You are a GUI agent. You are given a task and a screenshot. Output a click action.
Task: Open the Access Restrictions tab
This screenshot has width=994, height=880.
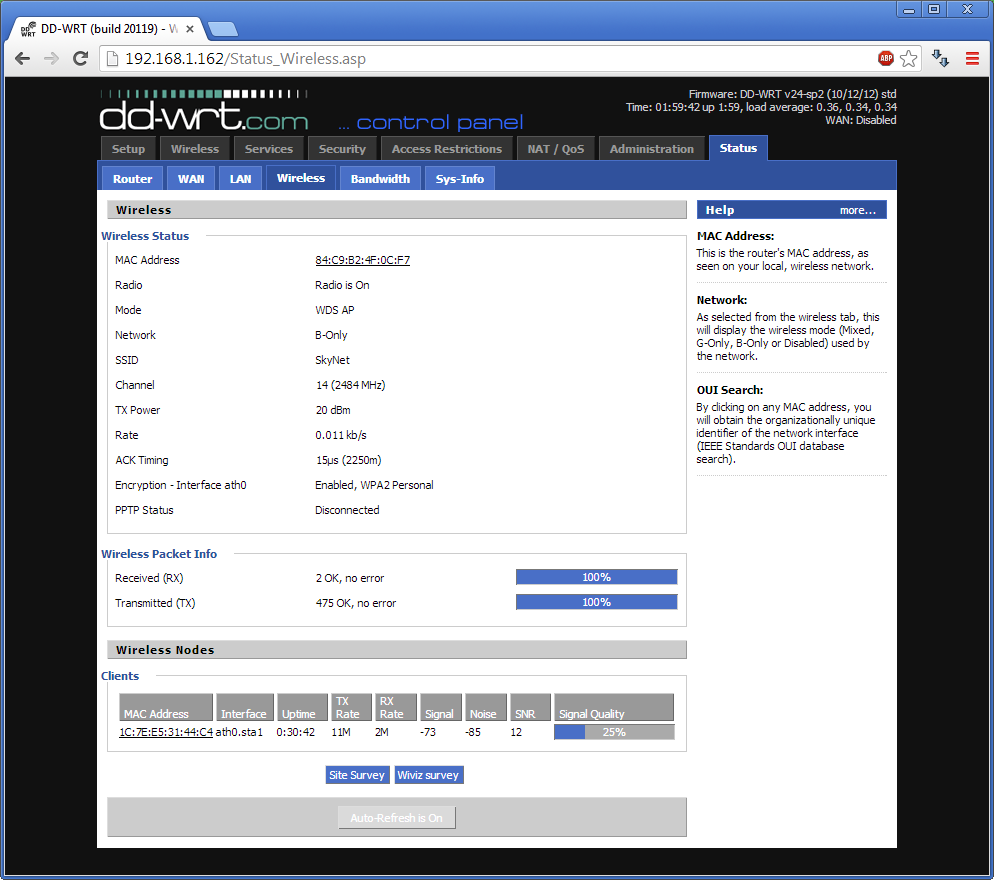click(447, 149)
